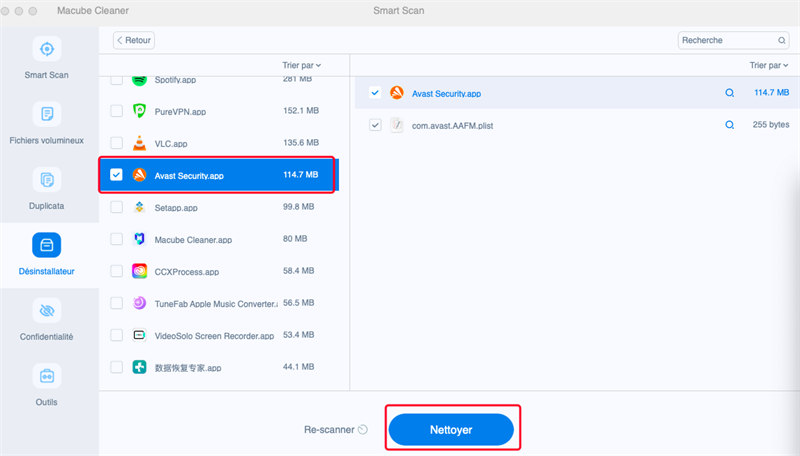Image resolution: width=800 pixels, height=456 pixels.
Task: Click the 152.1 MB size value
Action: (301, 111)
